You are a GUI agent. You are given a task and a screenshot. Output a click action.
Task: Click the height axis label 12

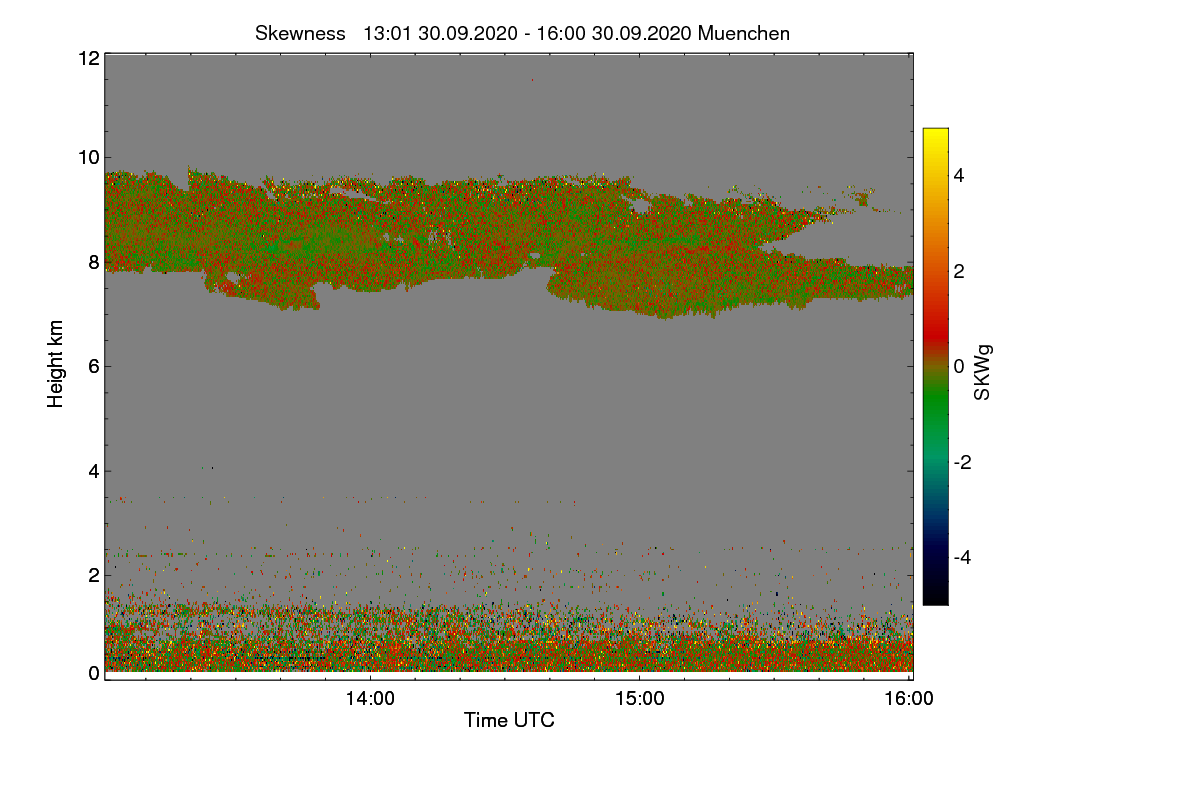(88, 58)
